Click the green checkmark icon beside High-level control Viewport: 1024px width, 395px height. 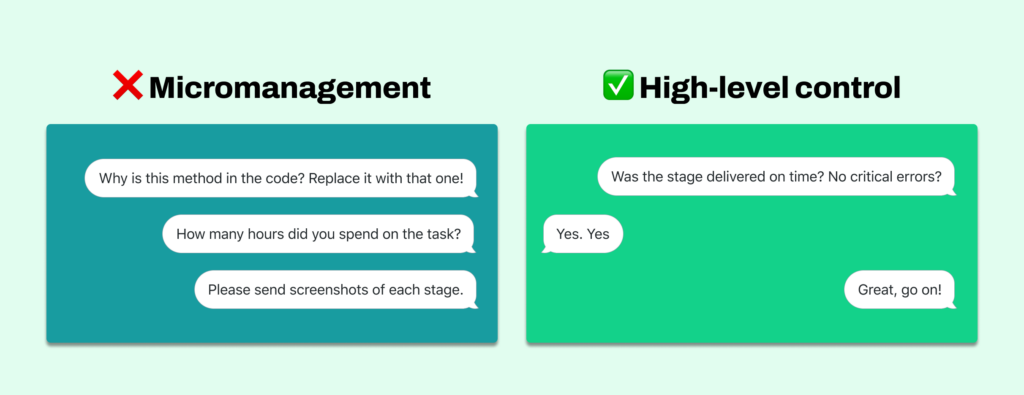tap(618, 86)
